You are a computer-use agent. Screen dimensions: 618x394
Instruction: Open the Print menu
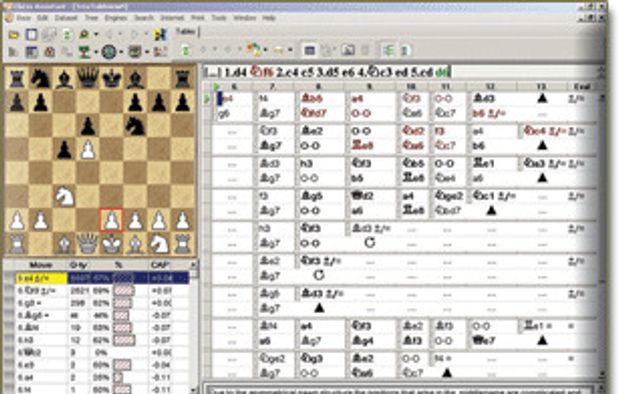[198, 18]
